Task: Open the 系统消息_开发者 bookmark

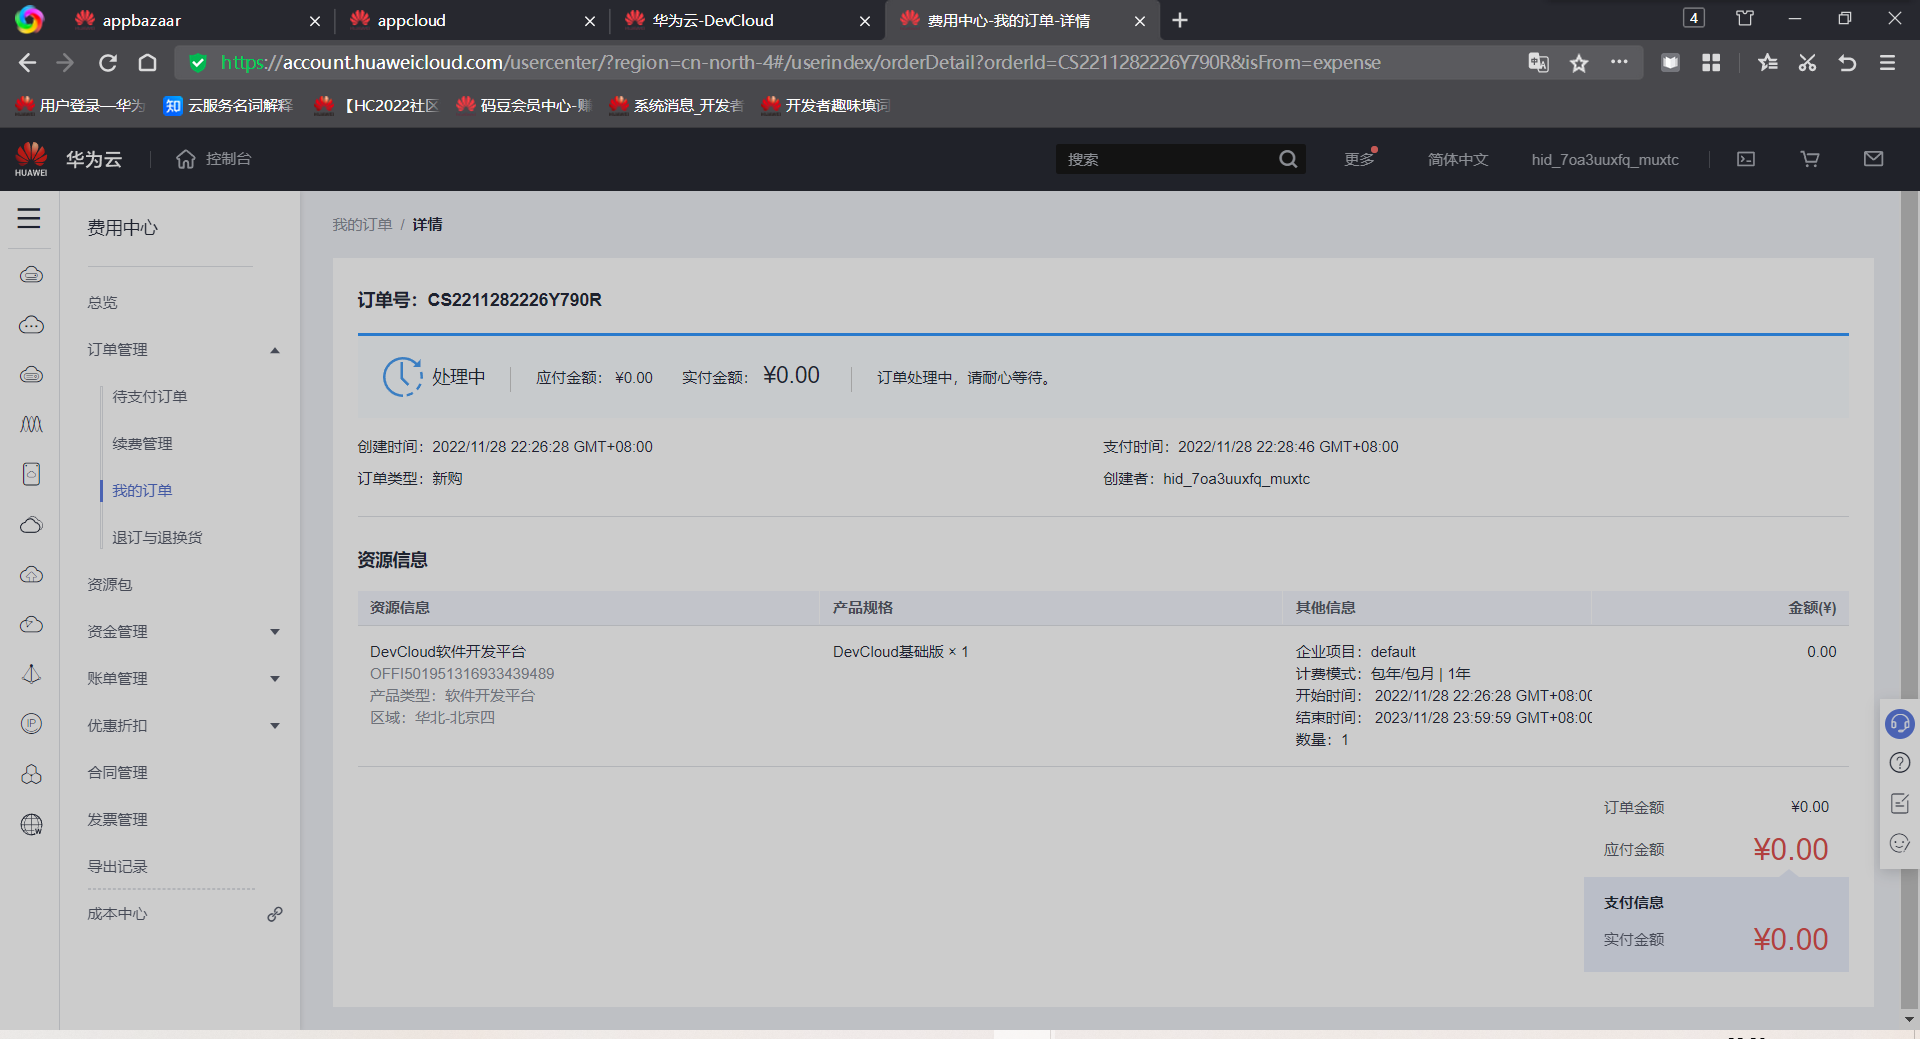Action: click(676, 105)
